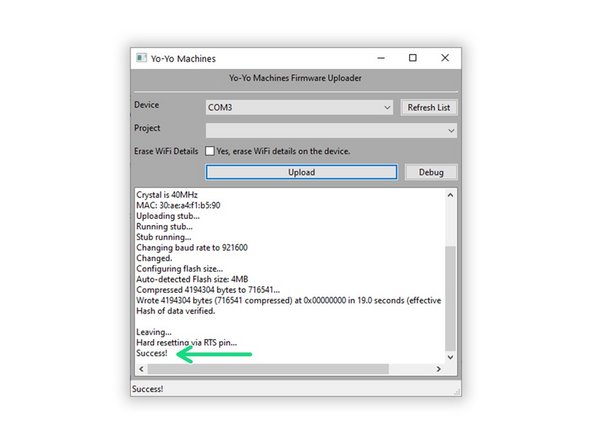The width and height of the screenshot is (592, 444).
Task: Click 'Configuring flash size...' log line
Action: (x=179, y=269)
